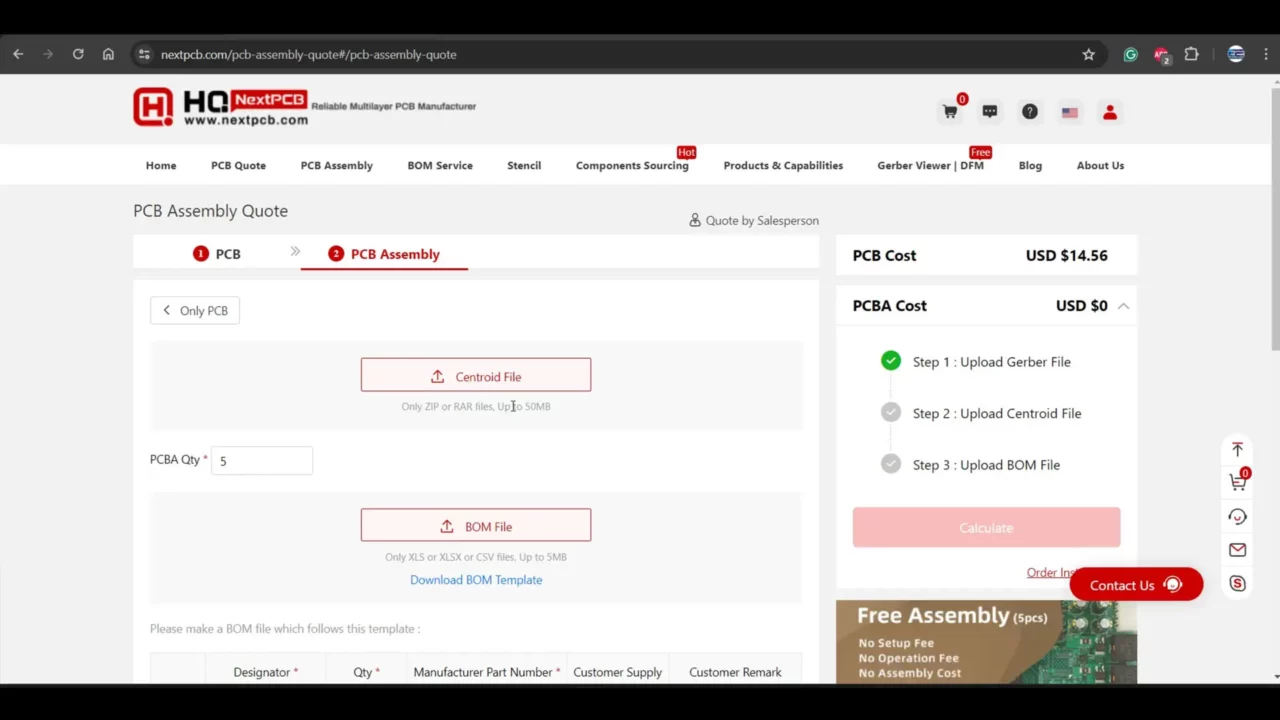1280x720 pixels.
Task: Select step 2 PCB Assembly tab
Action: tap(384, 254)
